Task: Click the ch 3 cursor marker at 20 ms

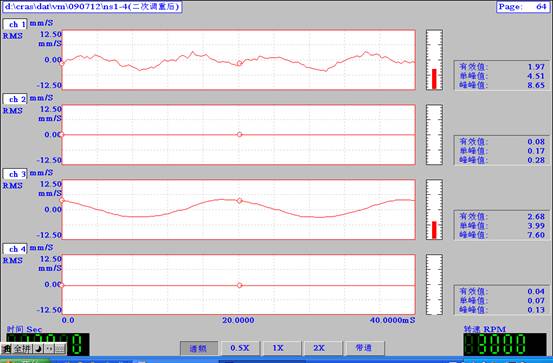Action: 239,201
